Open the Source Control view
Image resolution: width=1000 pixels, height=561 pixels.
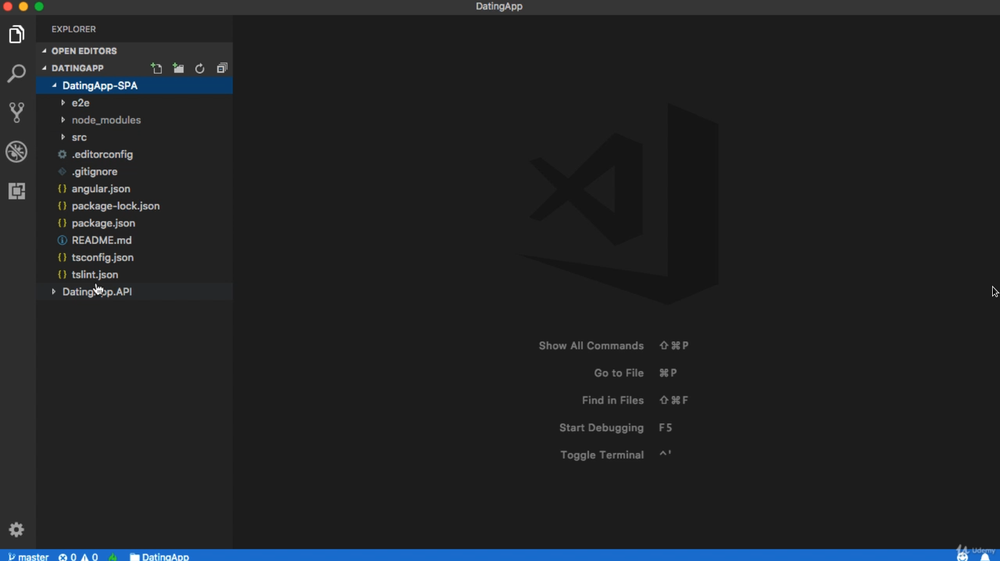point(17,112)
